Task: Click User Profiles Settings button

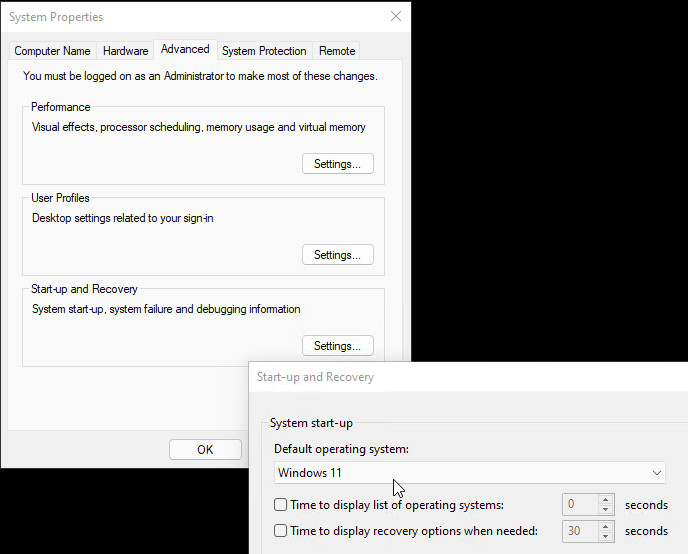Action: tap(337, 255)
